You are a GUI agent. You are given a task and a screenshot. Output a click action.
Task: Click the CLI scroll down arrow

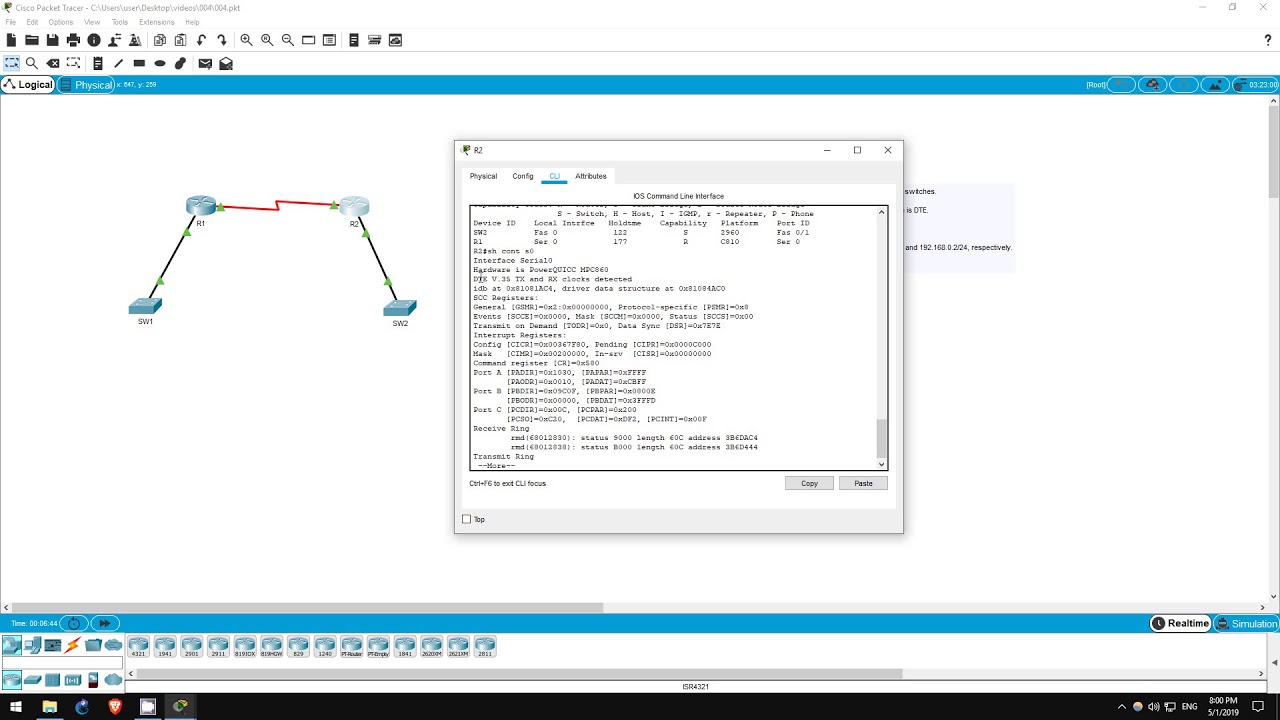tap(881, 464)
